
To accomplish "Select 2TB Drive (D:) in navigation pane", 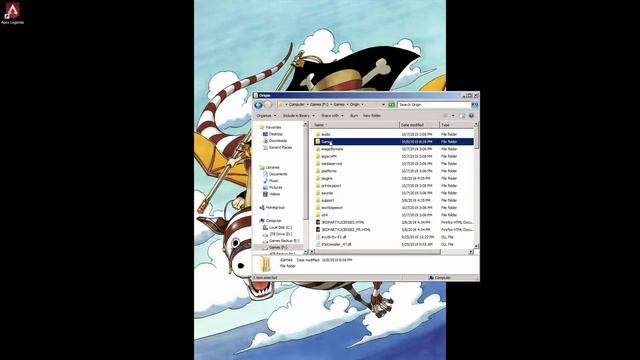I will click(281, 234).
